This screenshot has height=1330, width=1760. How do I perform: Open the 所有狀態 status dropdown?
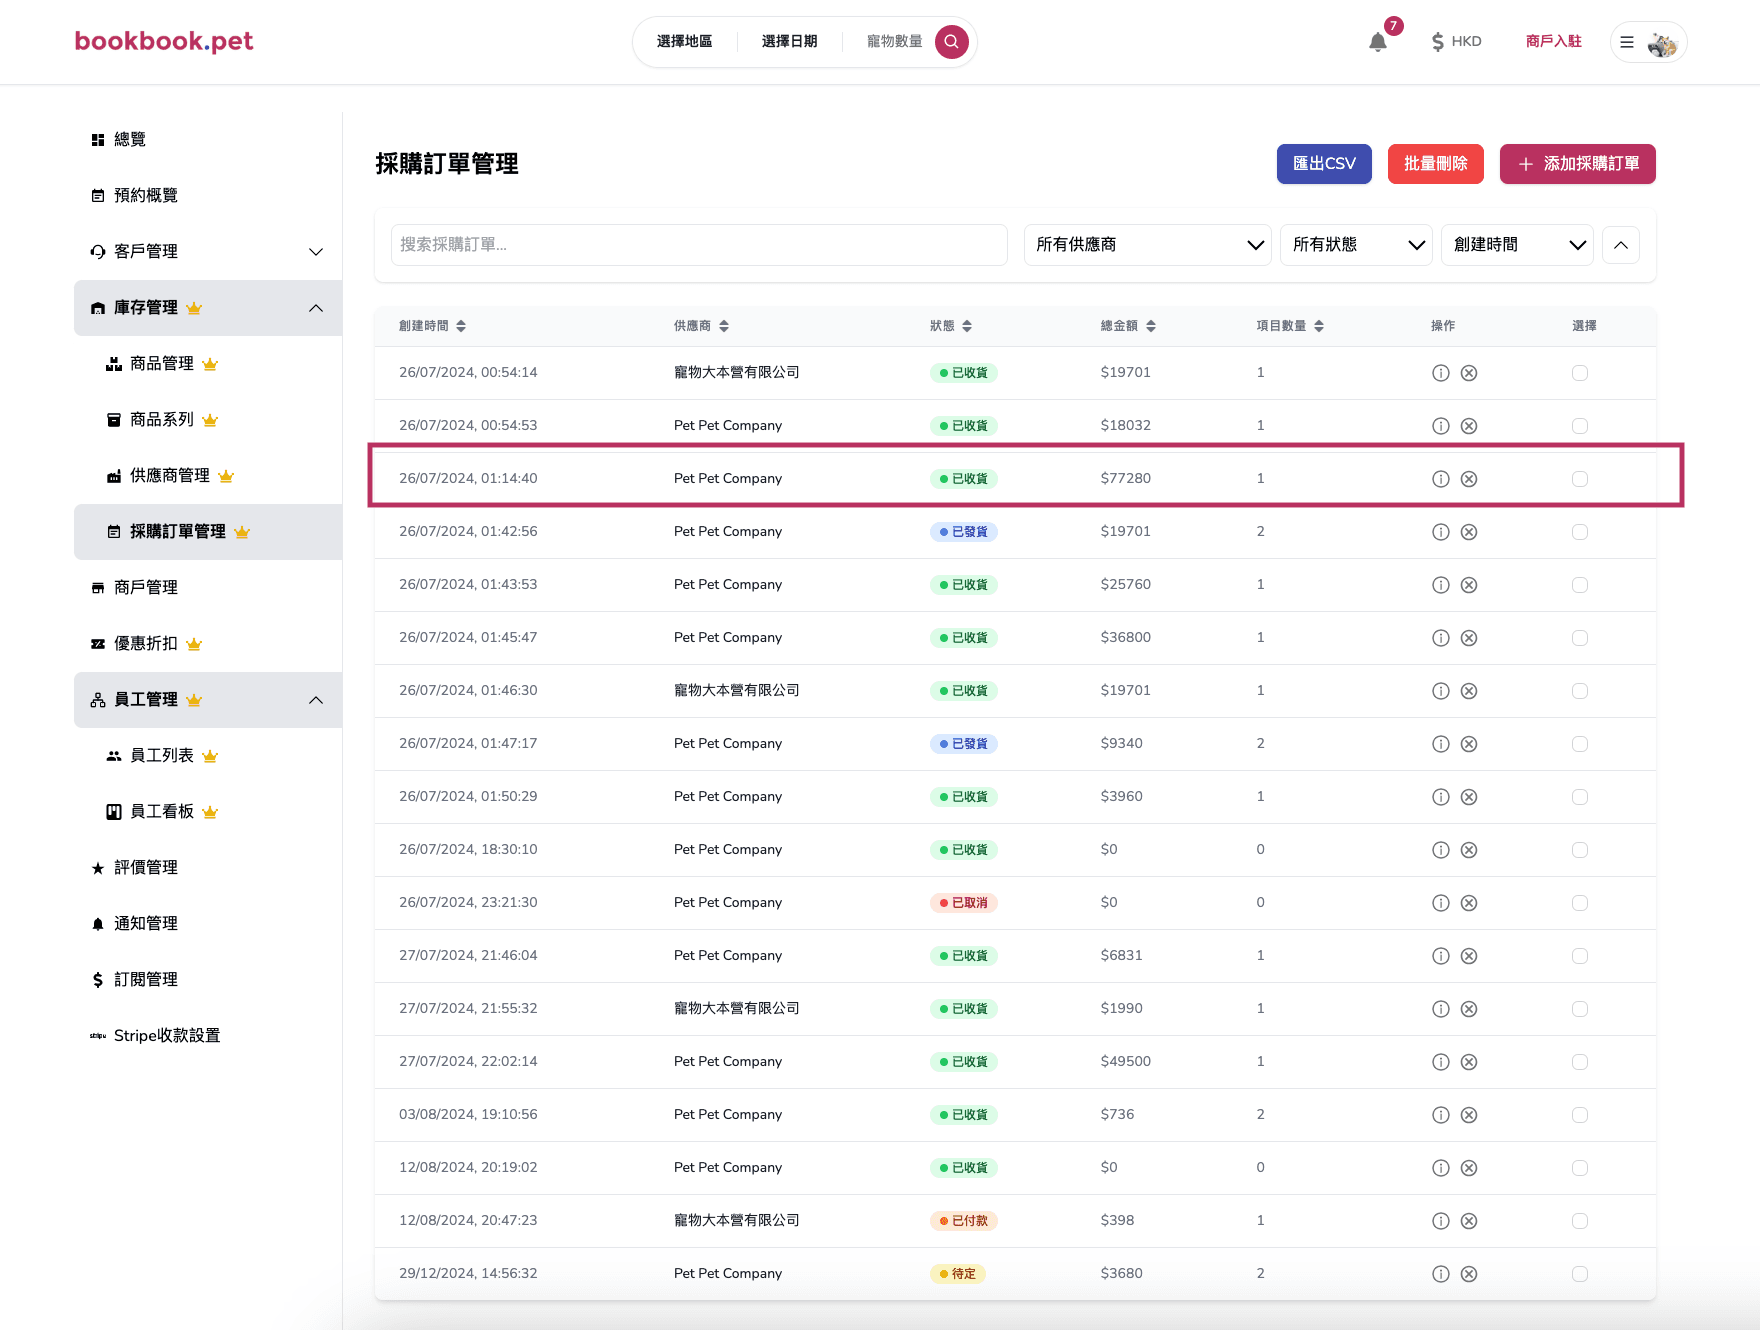coord(1357,245)
